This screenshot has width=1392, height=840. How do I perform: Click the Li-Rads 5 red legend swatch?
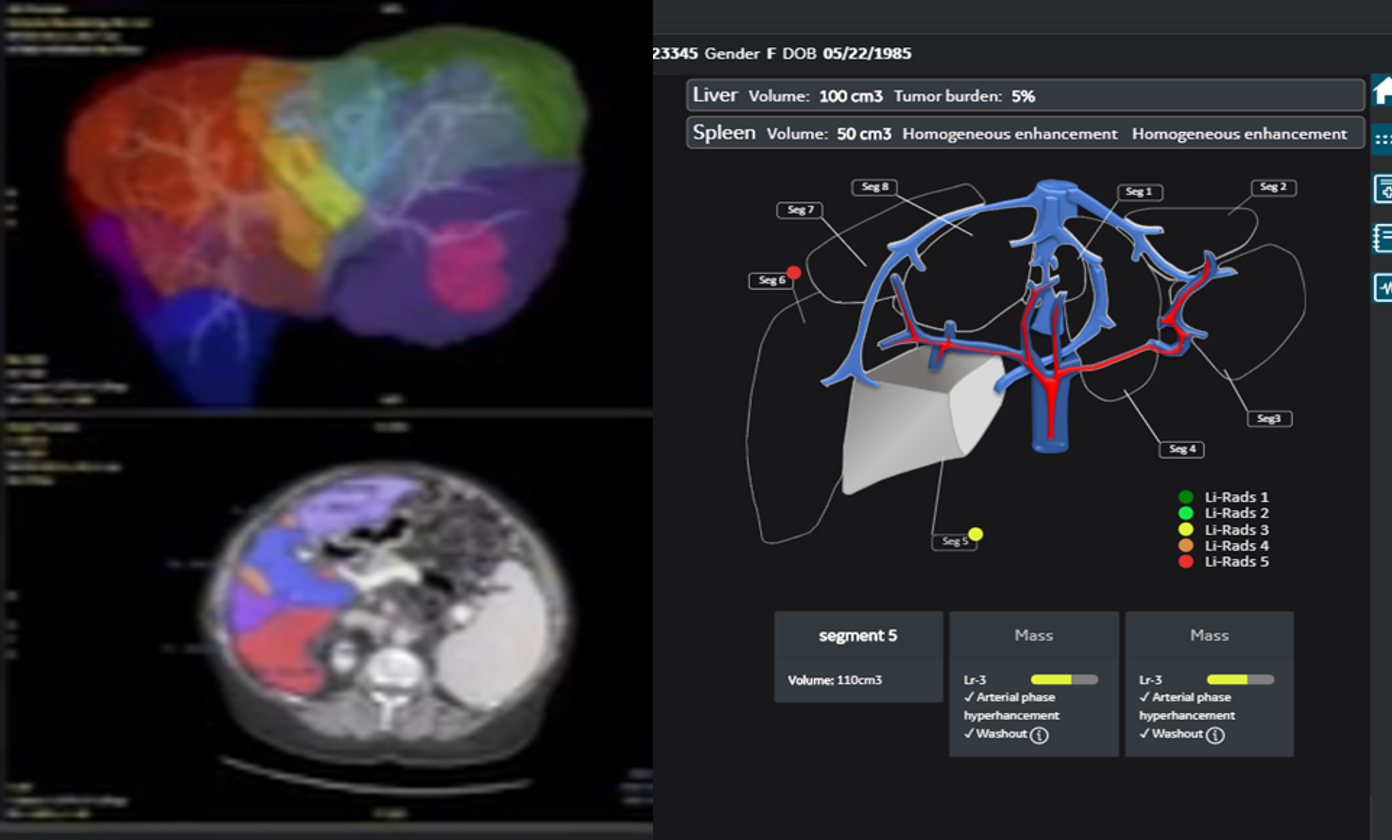1186,562
